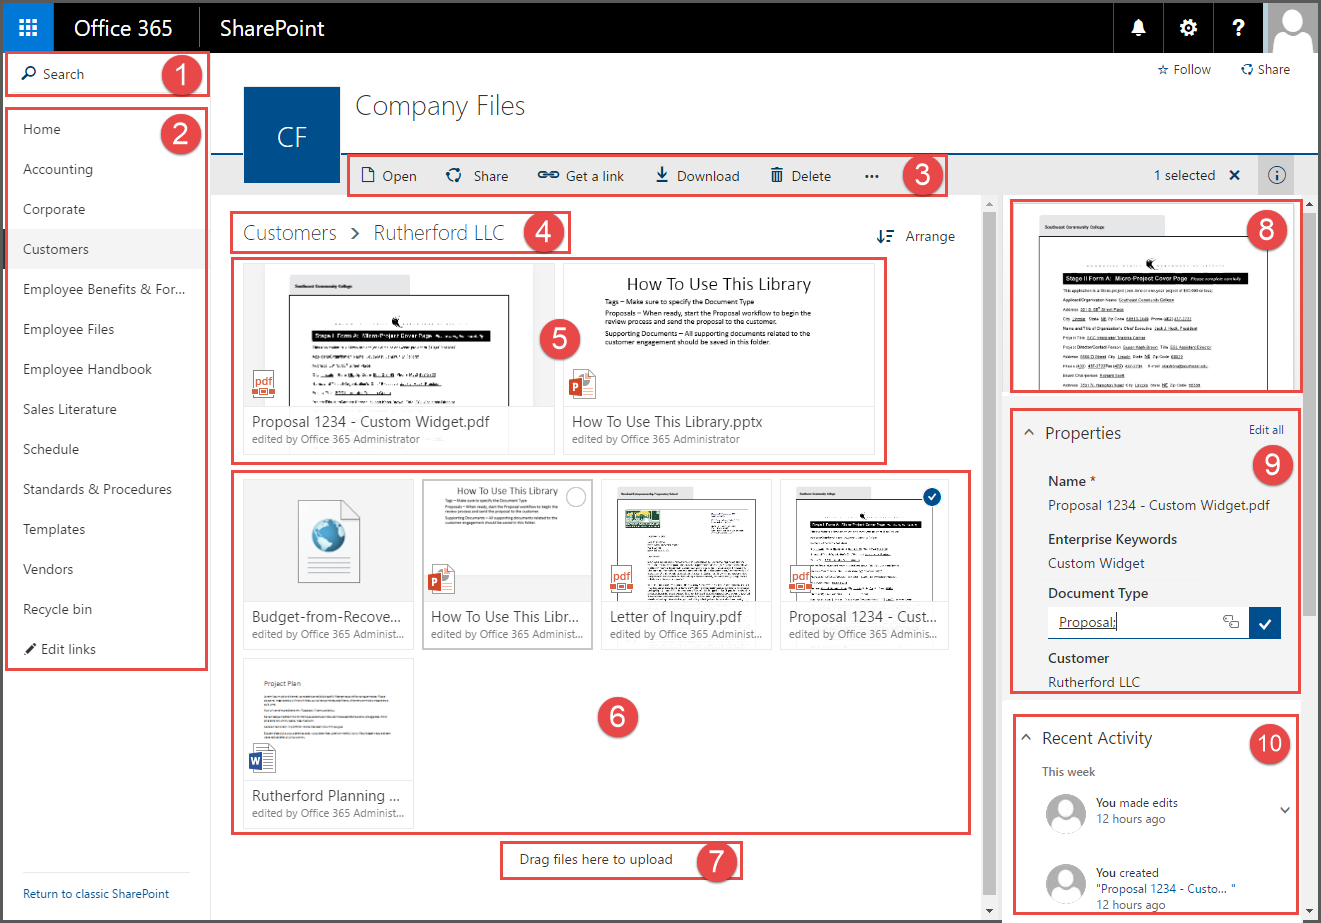Open the notifications bell

click(x=1138, y=28)
